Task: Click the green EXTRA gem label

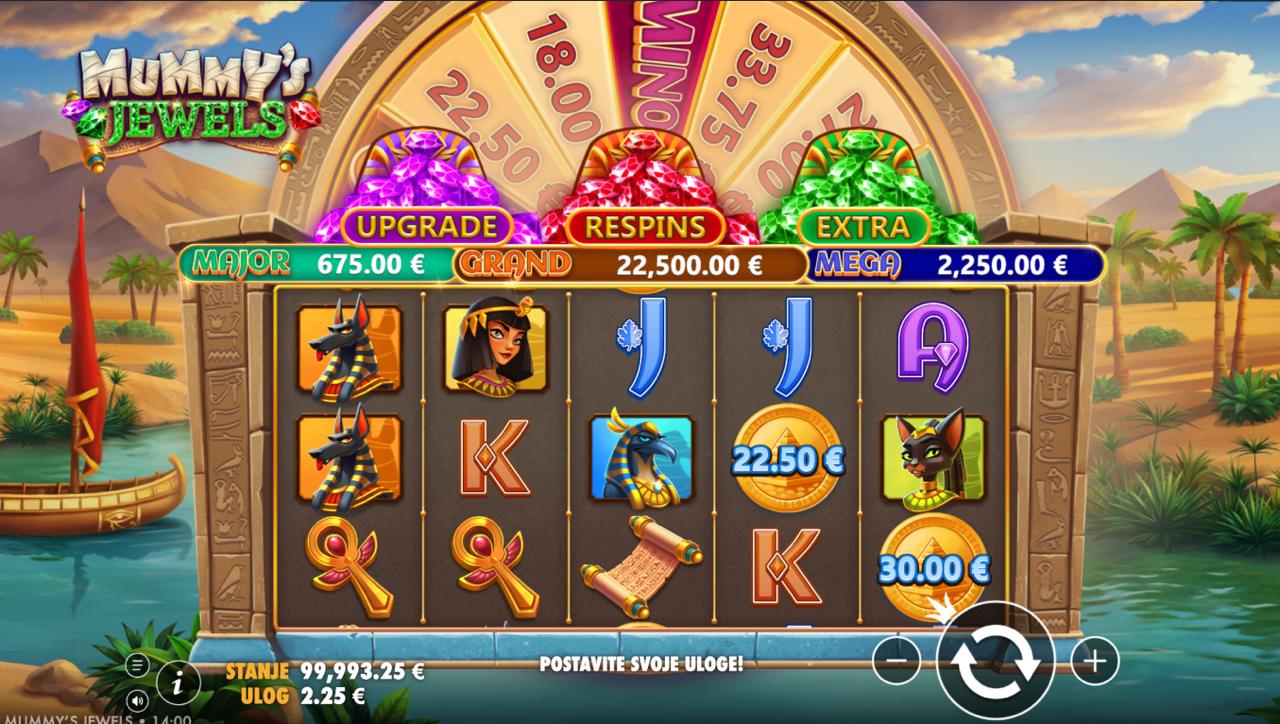Action: coord(863,227)
